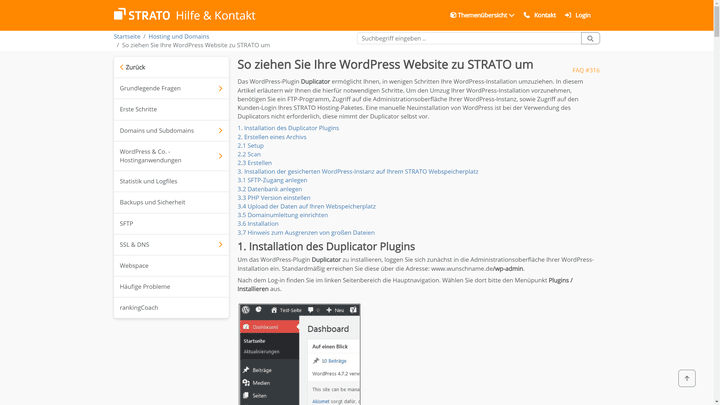Jump to 3.6 Installation section
The image size is (720, 405).
click(258, 224)
